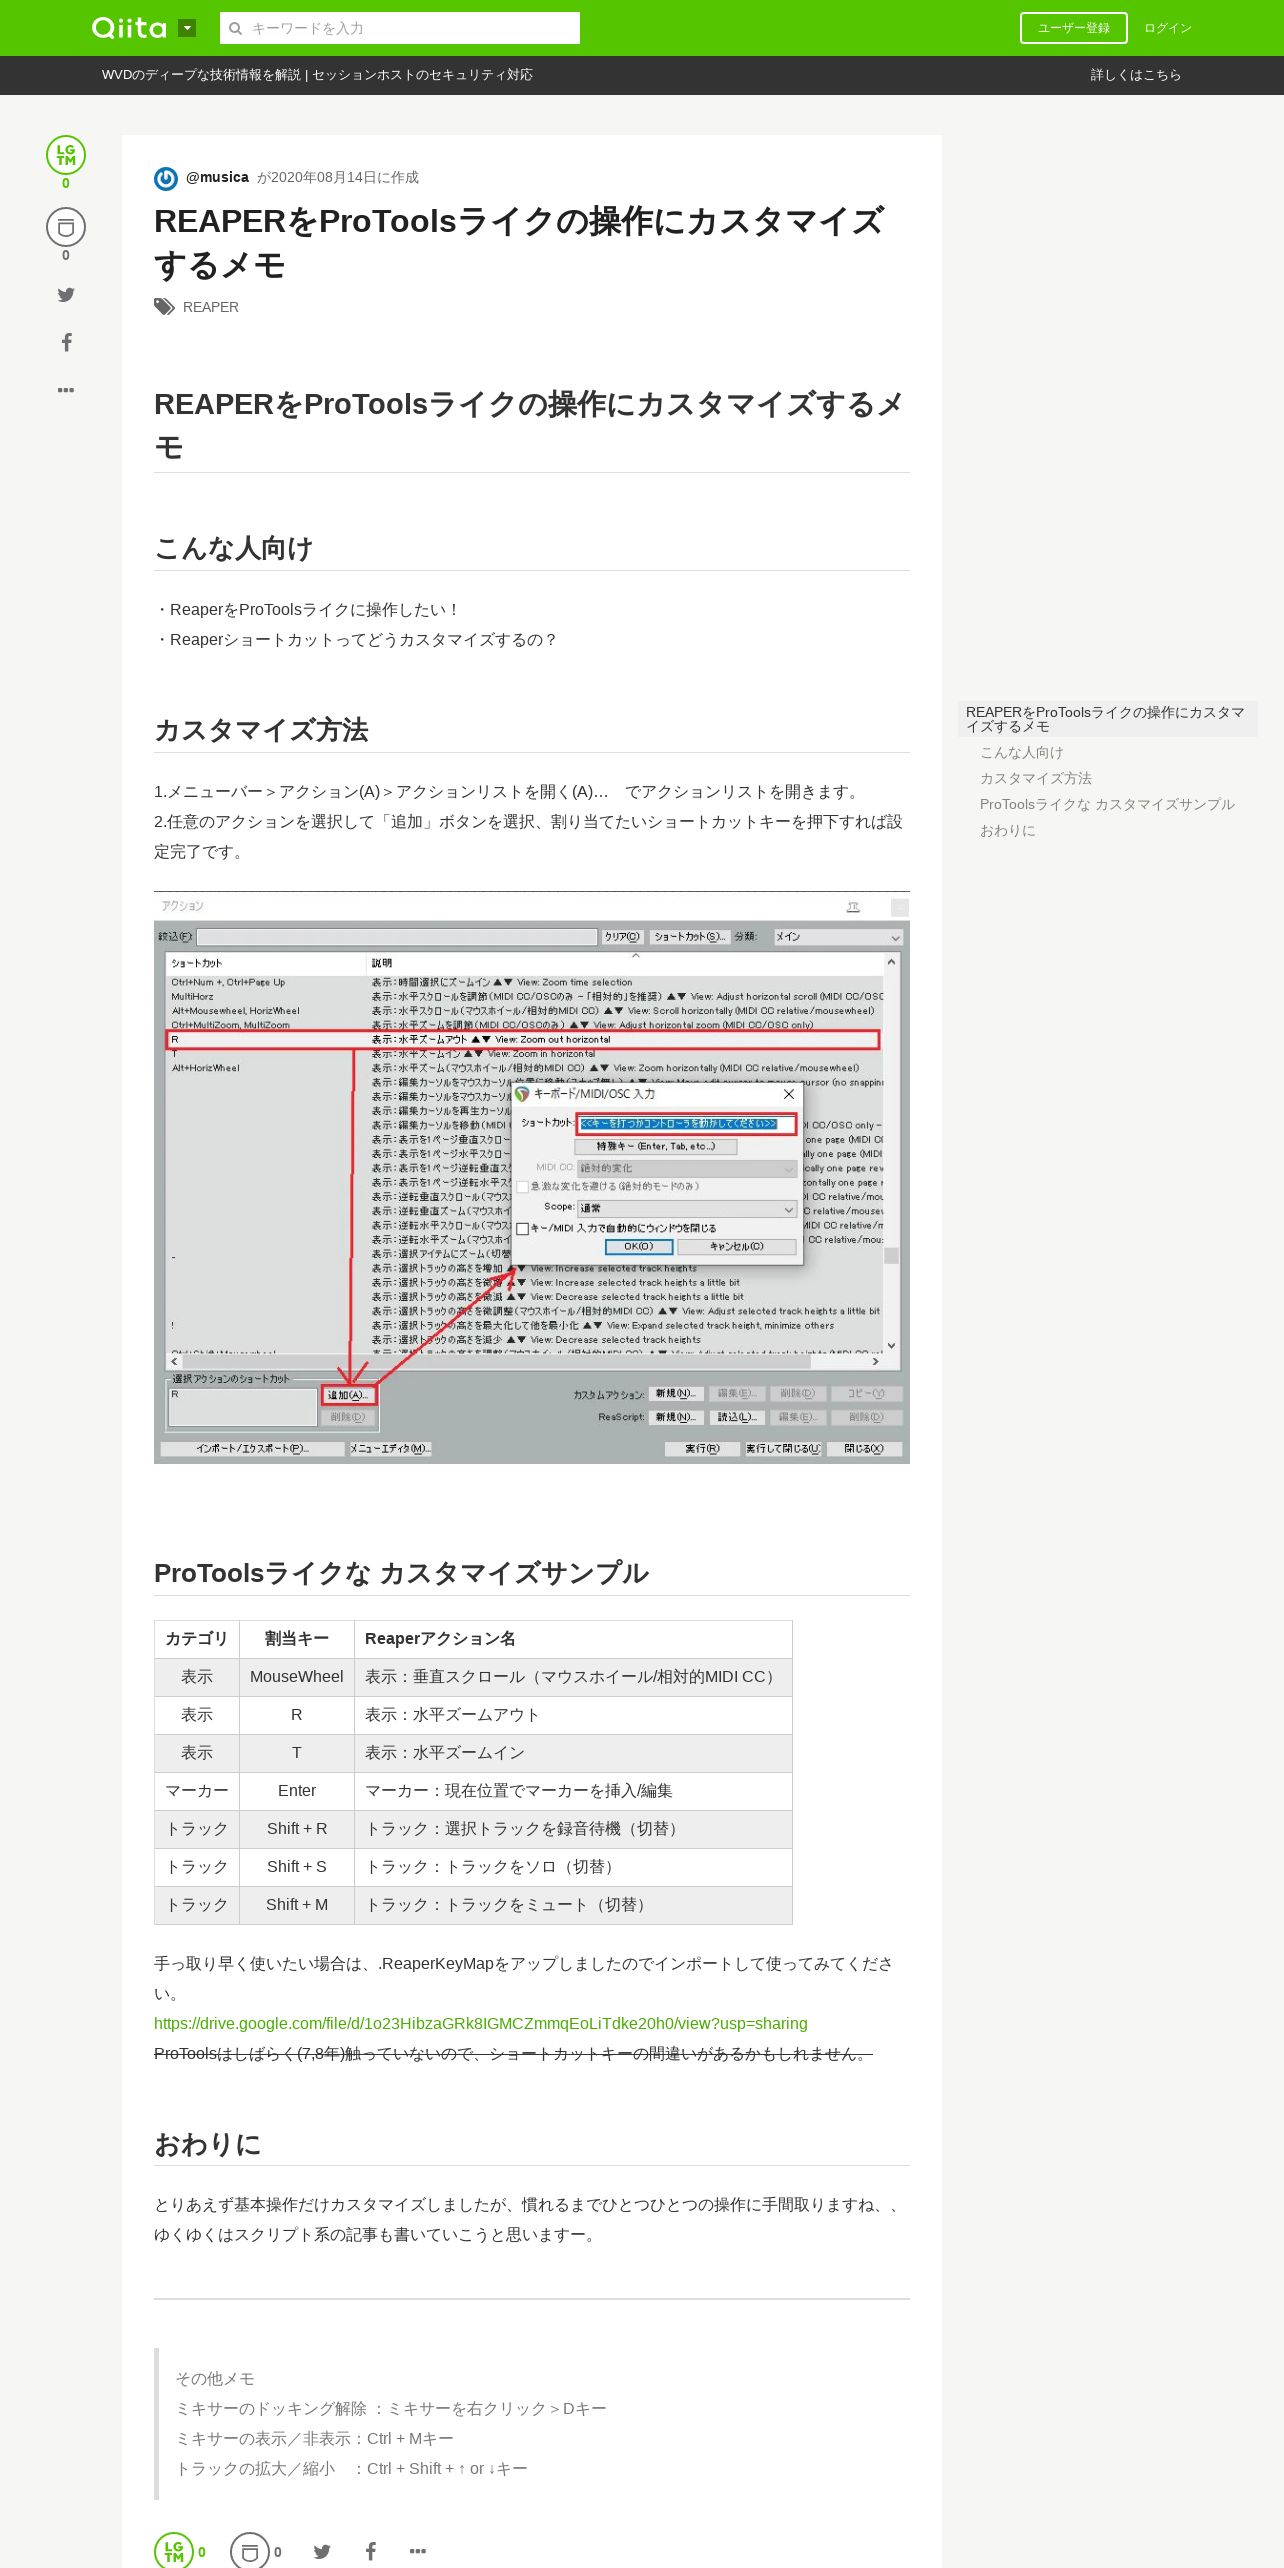
Task: Jump to REAPERをProToolsライク heading in table of contents
Action: [x=1106, y=719]
